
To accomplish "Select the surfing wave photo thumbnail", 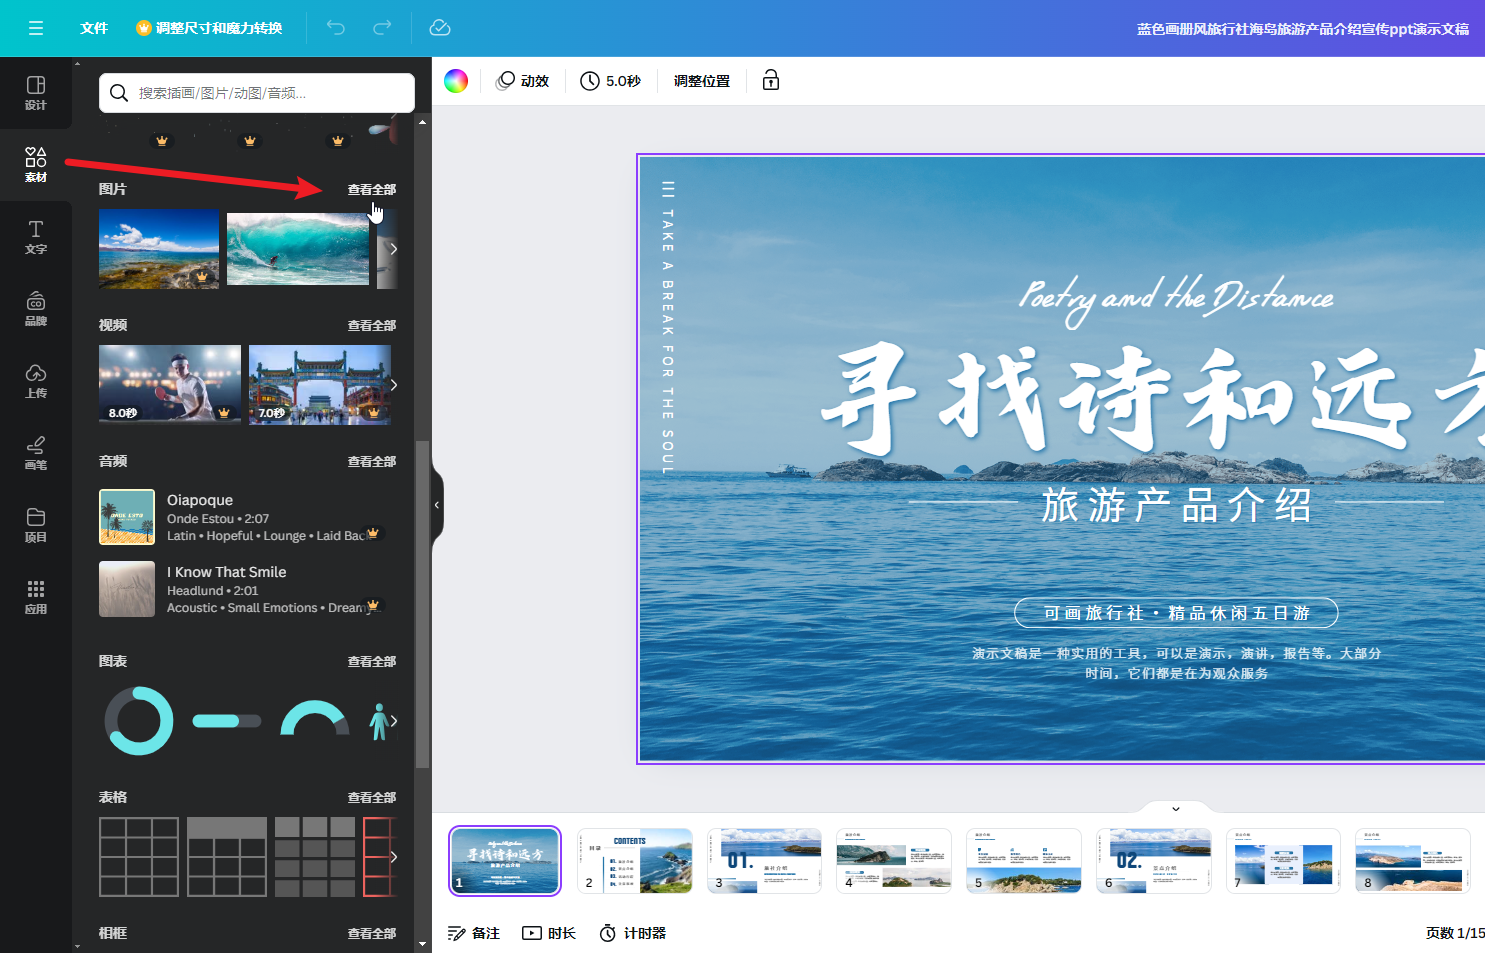I will 298,249.
